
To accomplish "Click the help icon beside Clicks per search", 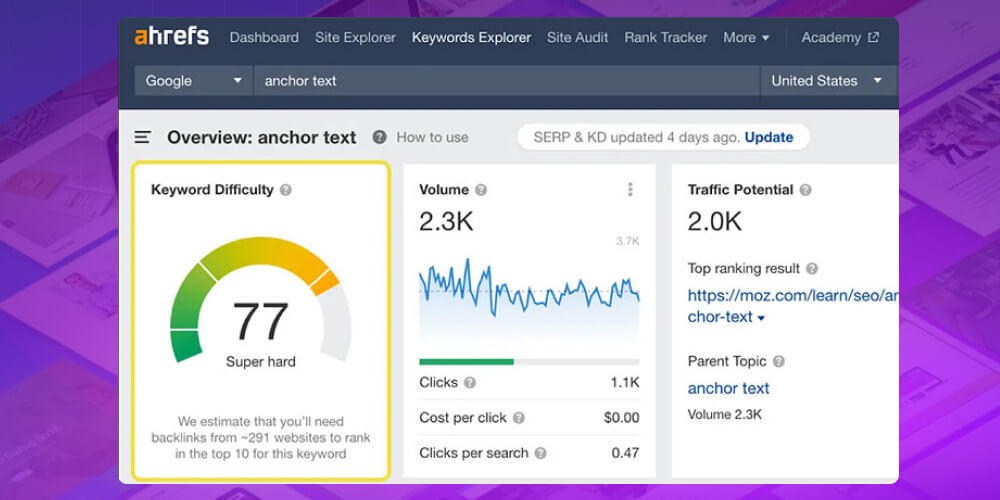I will pos(540,453).
